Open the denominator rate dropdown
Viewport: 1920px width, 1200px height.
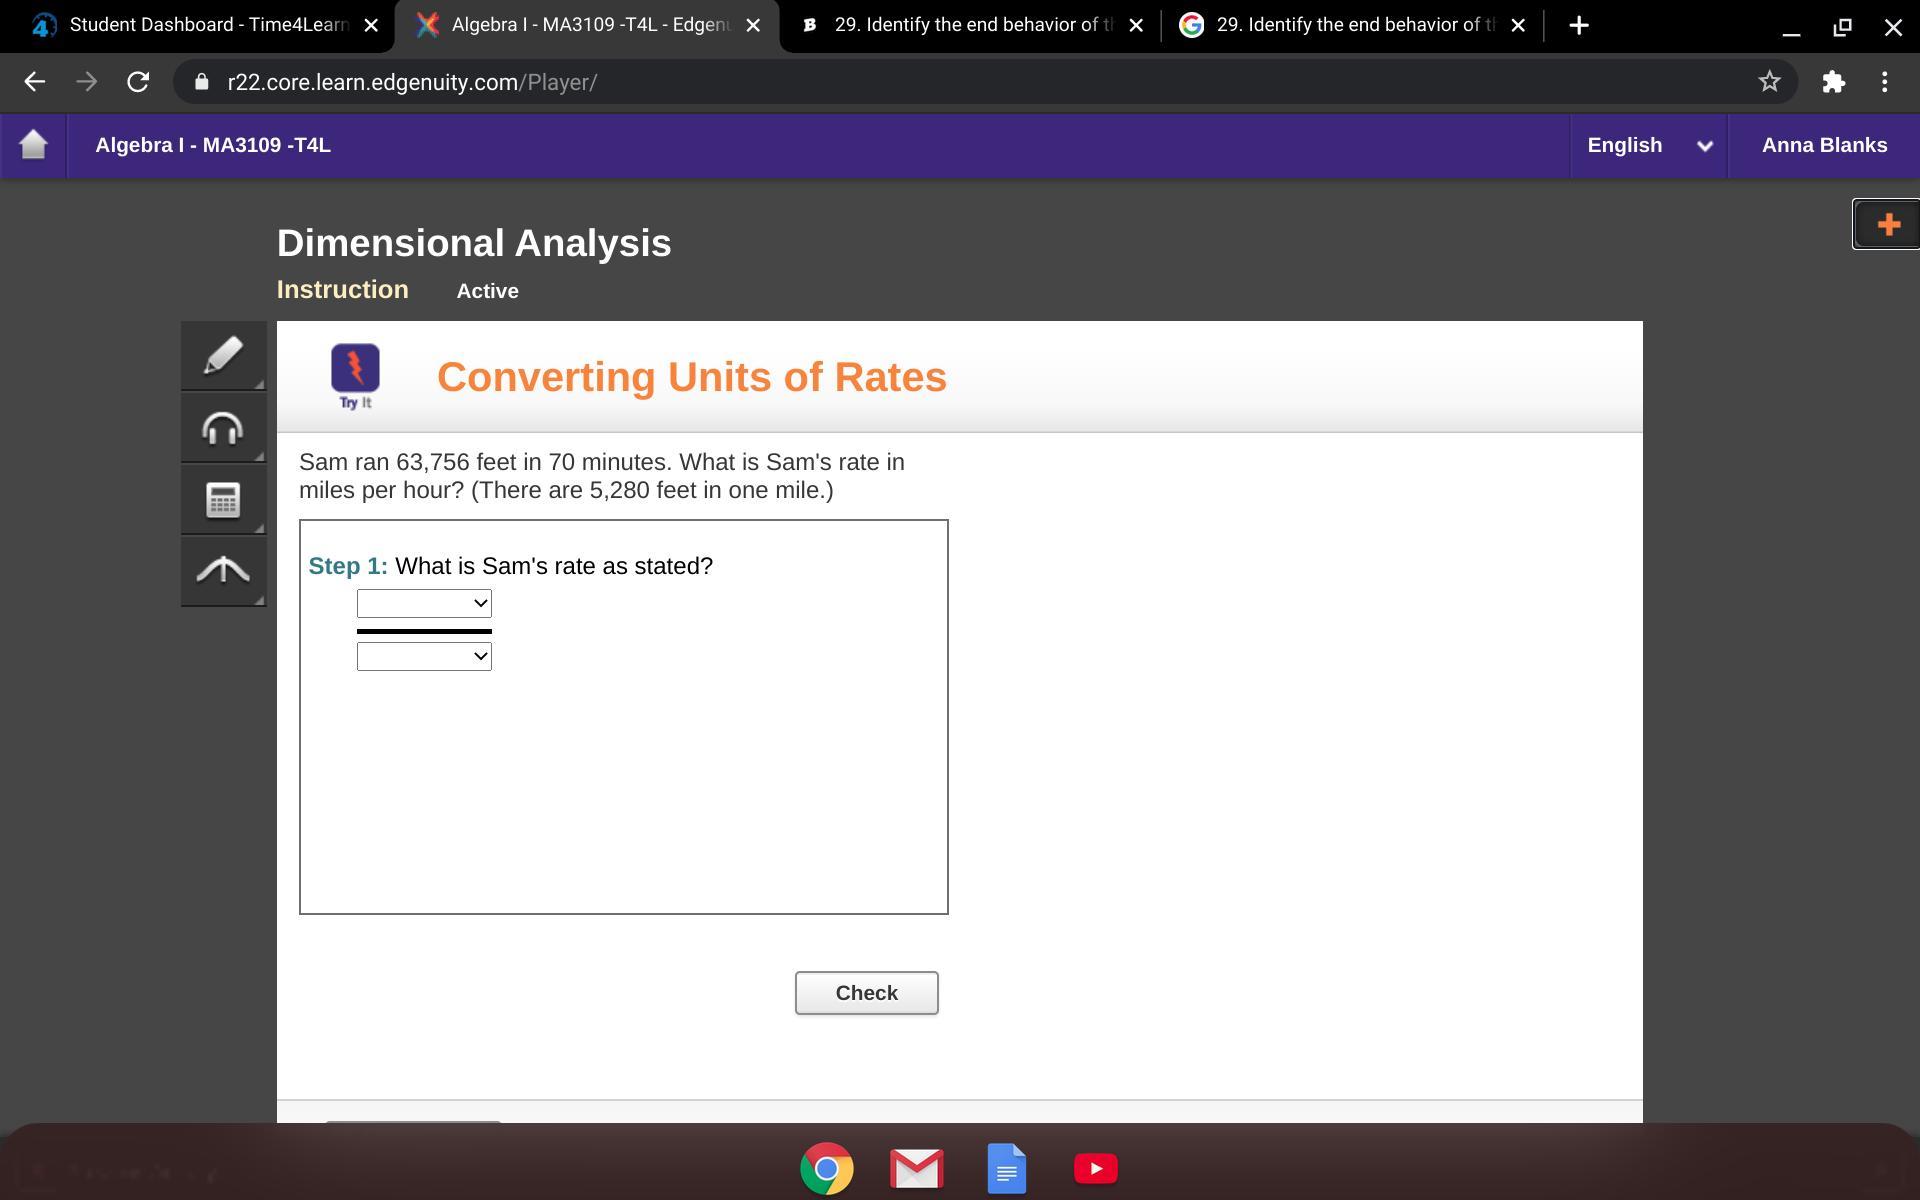(424, 656)
